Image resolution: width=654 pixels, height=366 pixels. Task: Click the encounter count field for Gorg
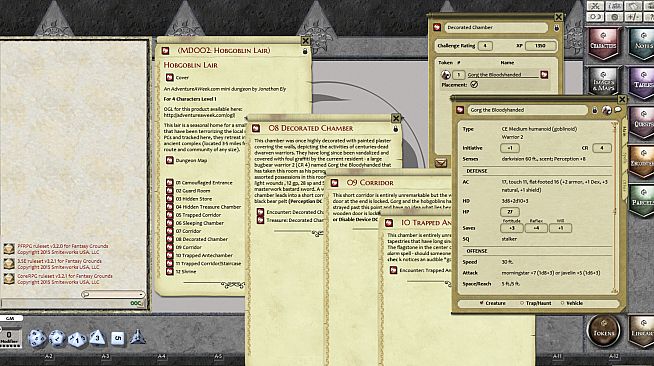459,75
